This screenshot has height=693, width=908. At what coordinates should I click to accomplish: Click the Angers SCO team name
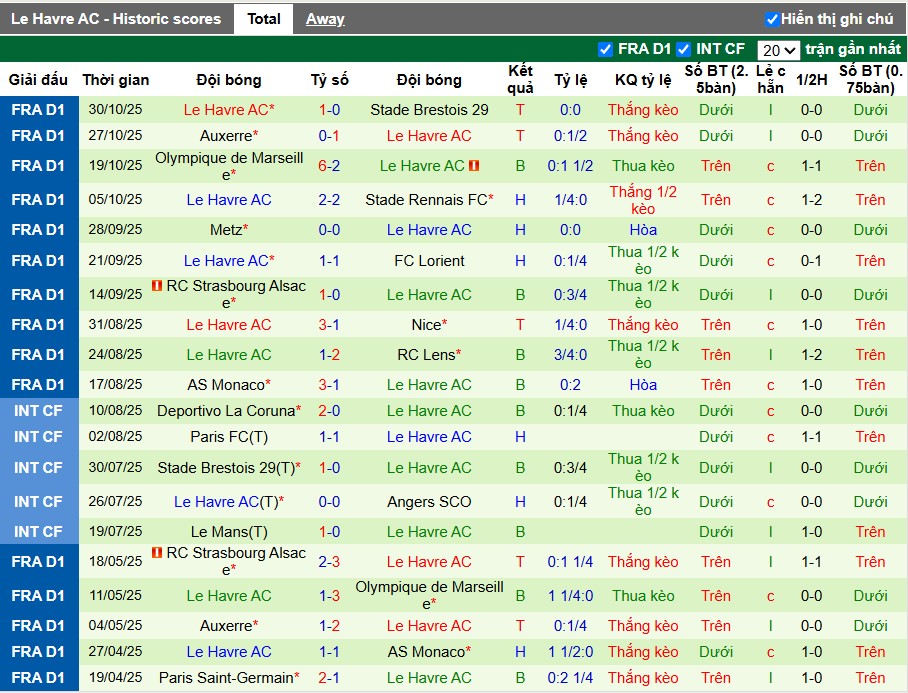coord(429,502)
